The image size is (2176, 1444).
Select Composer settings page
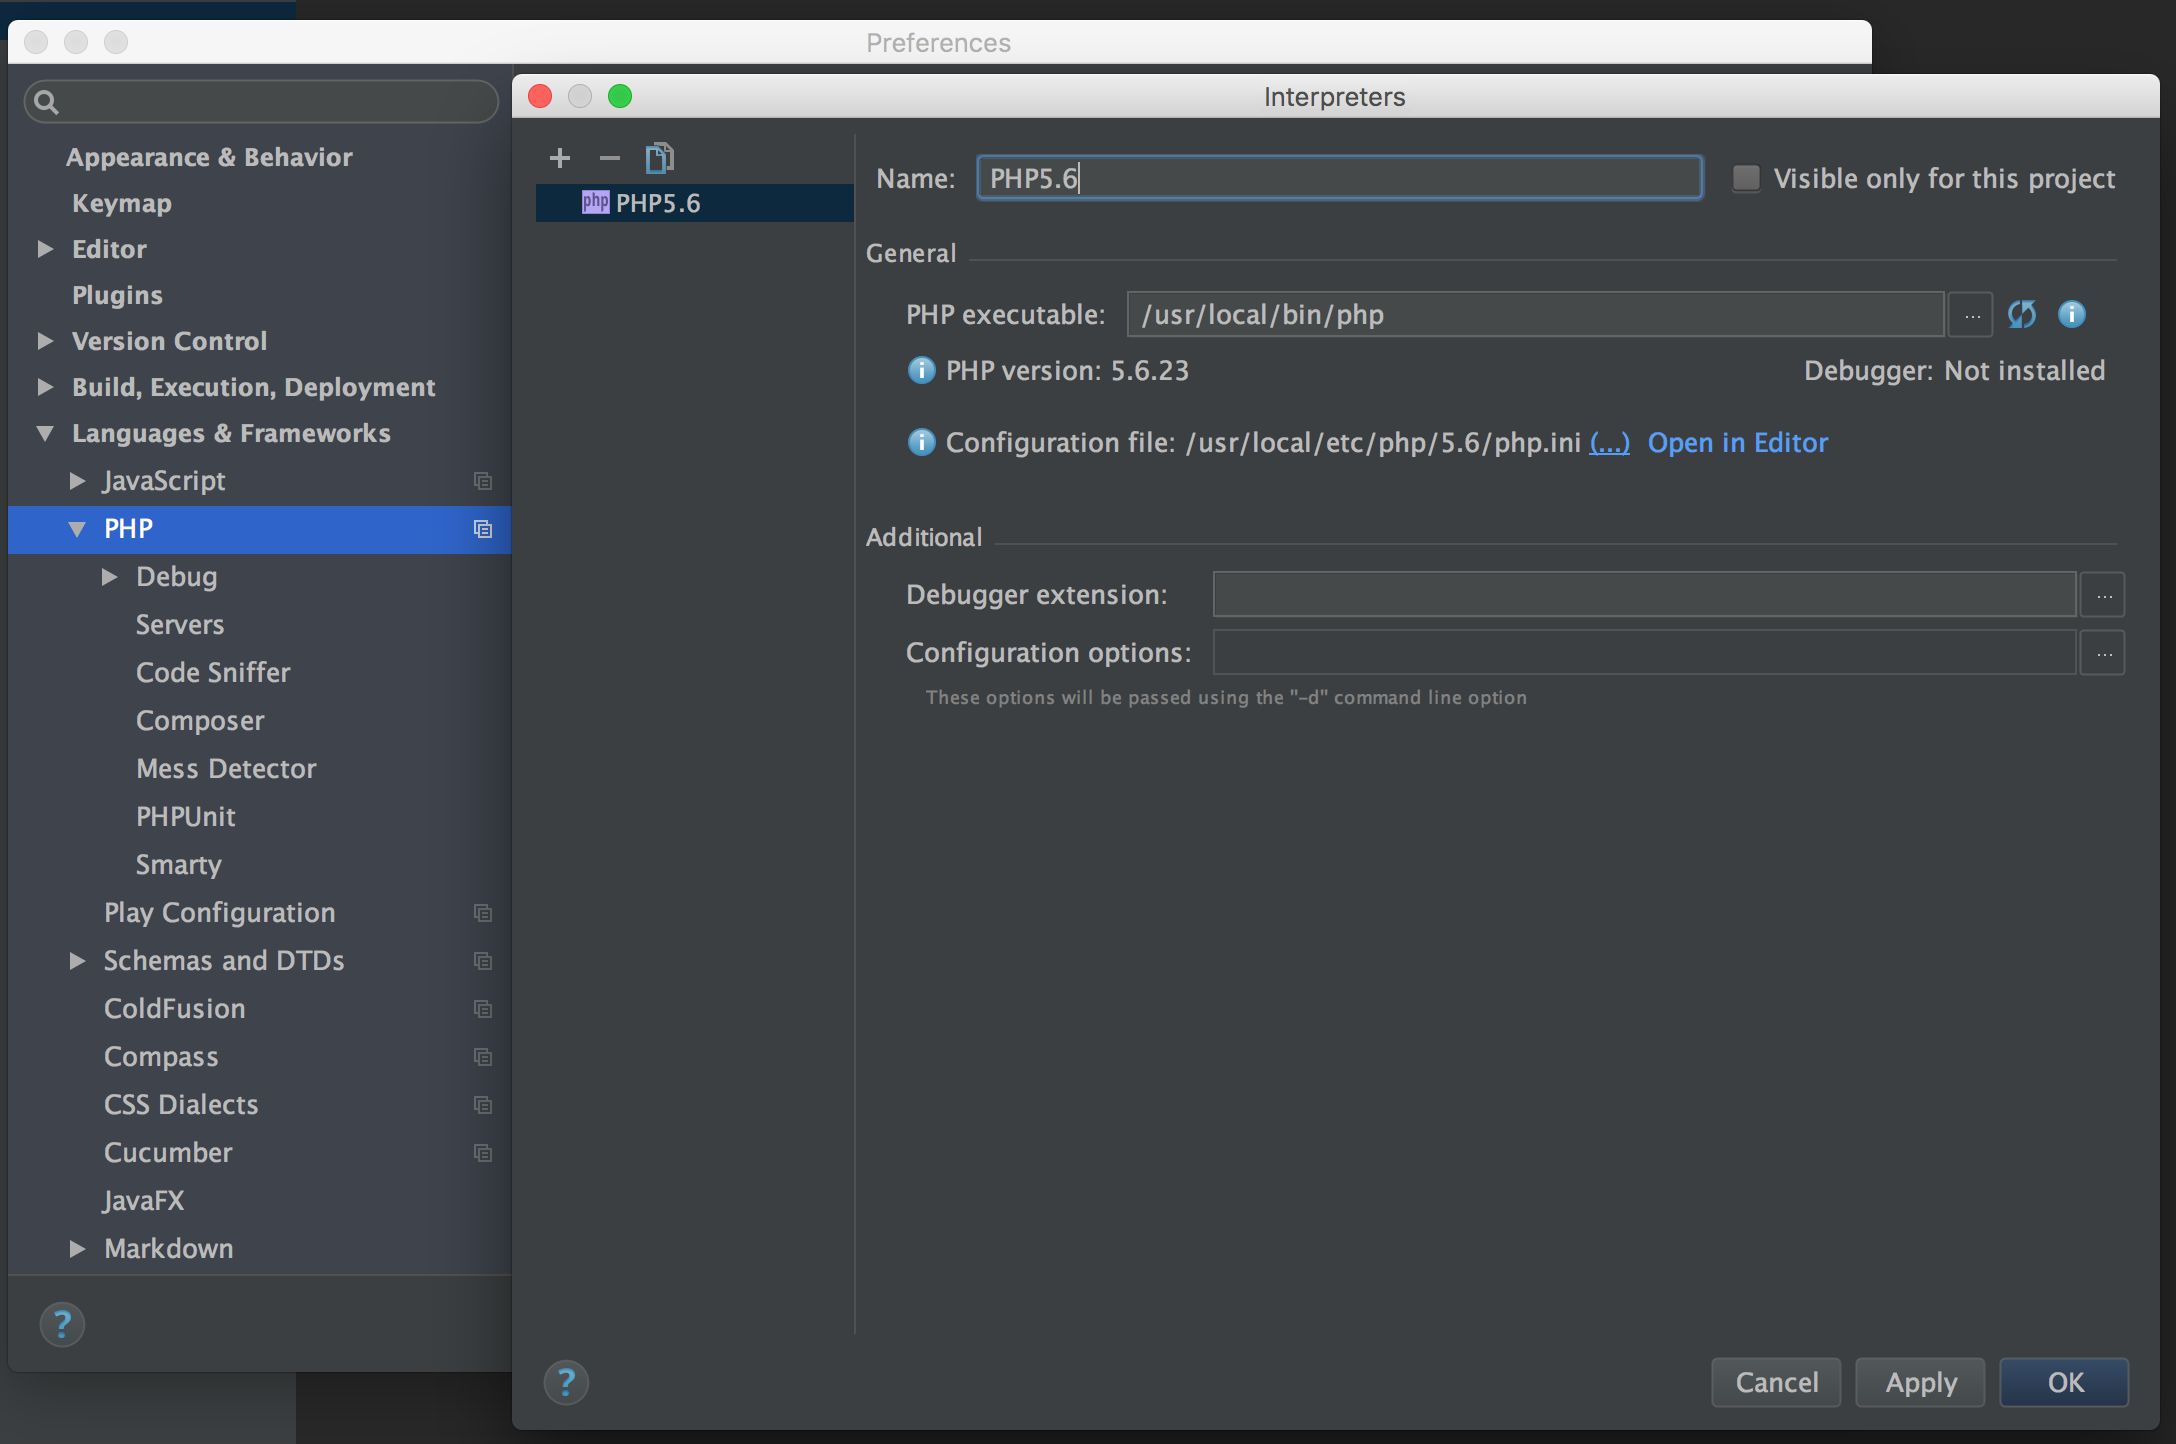point(200,721)
